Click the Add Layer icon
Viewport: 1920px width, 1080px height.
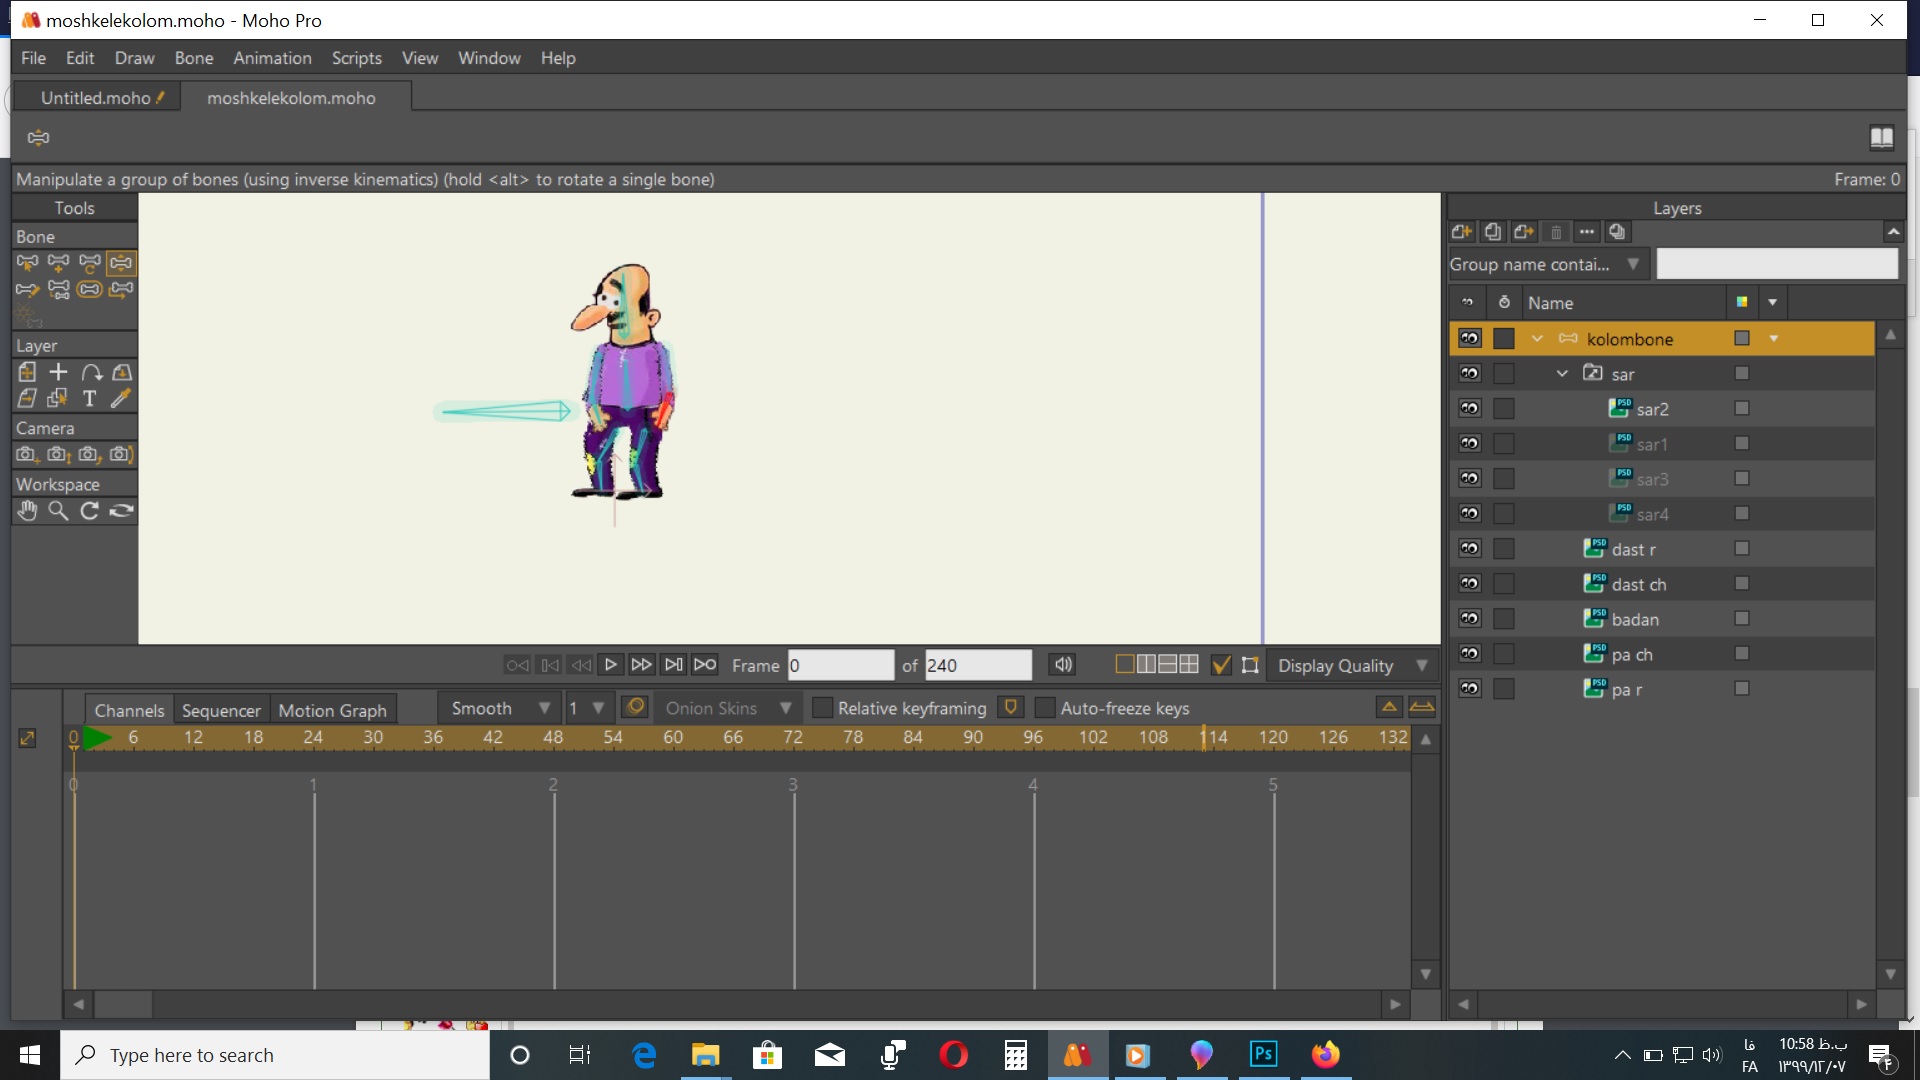[x=1462, y=231]
